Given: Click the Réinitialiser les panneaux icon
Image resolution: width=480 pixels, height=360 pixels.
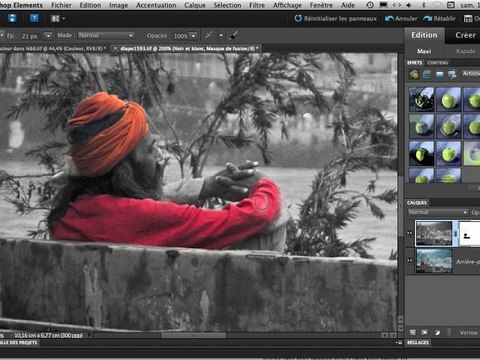Looking at the screenshot, I should click(x=298, y=18).
